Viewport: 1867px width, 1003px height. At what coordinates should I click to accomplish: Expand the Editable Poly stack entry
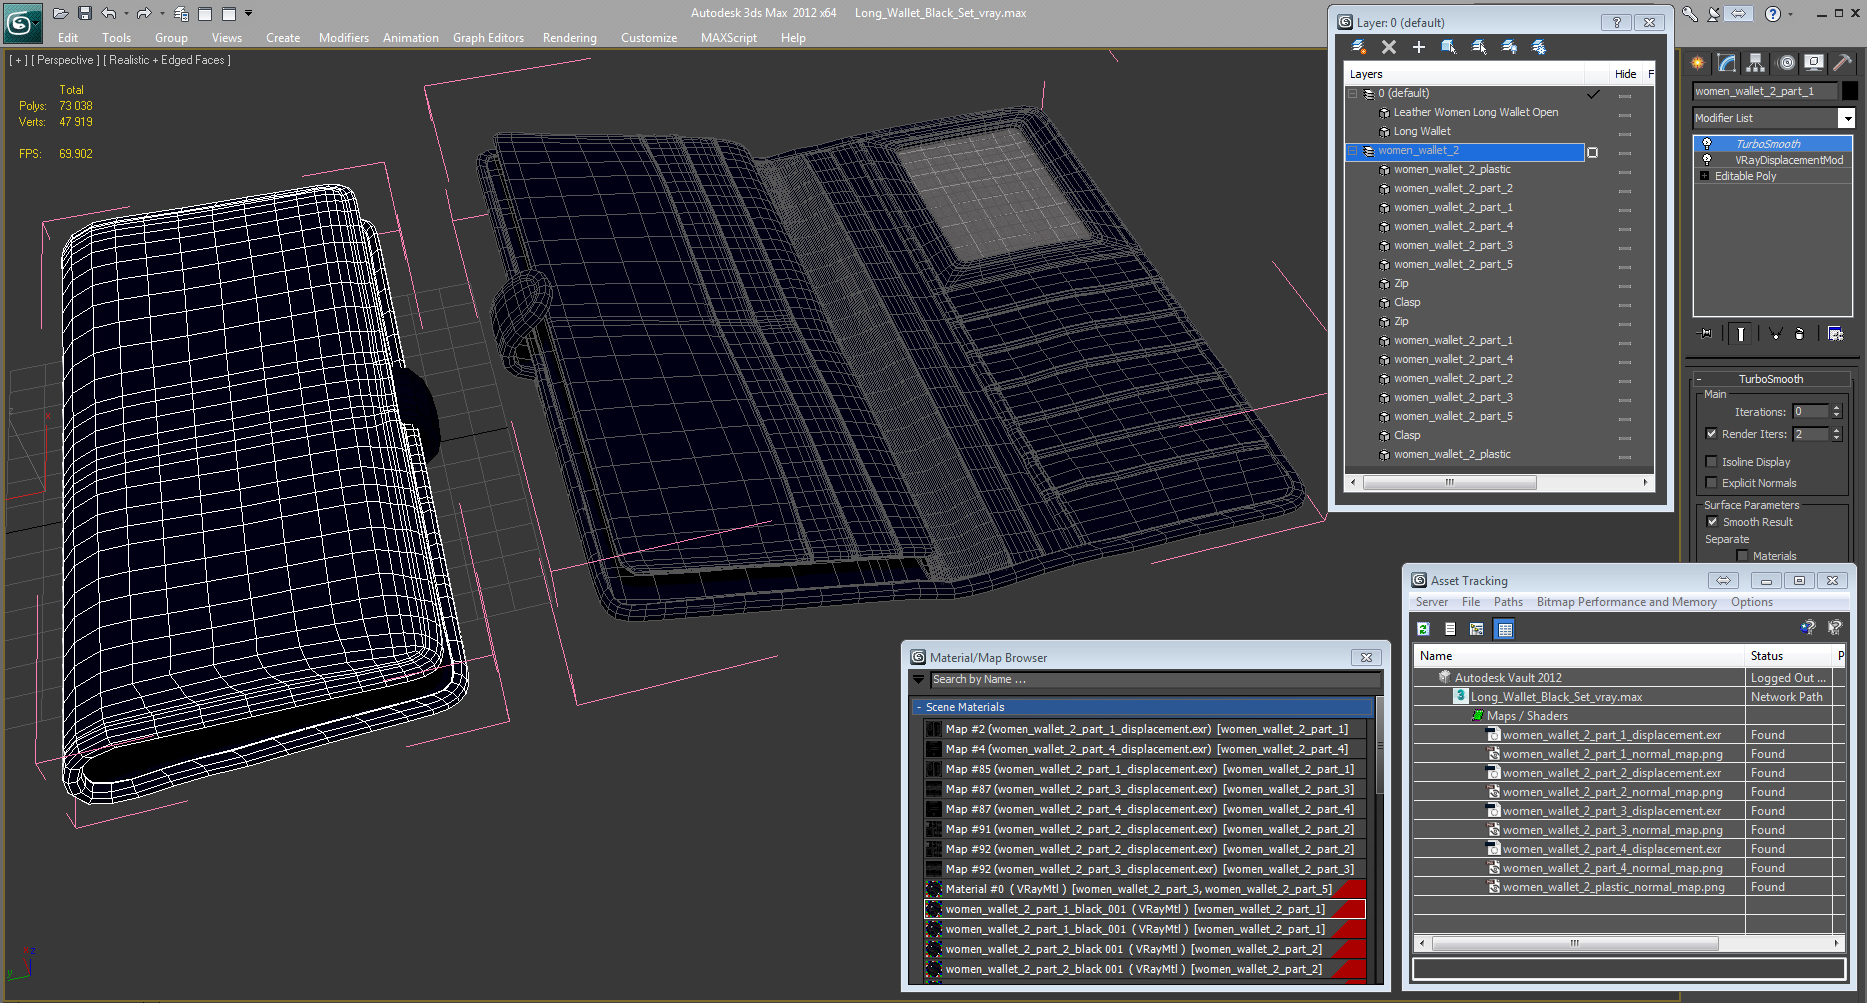point(1704,176)
